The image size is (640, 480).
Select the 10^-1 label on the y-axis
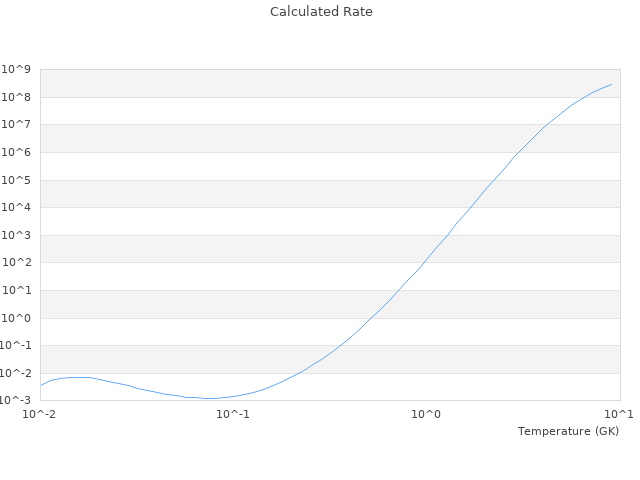[x=17, y=346]
